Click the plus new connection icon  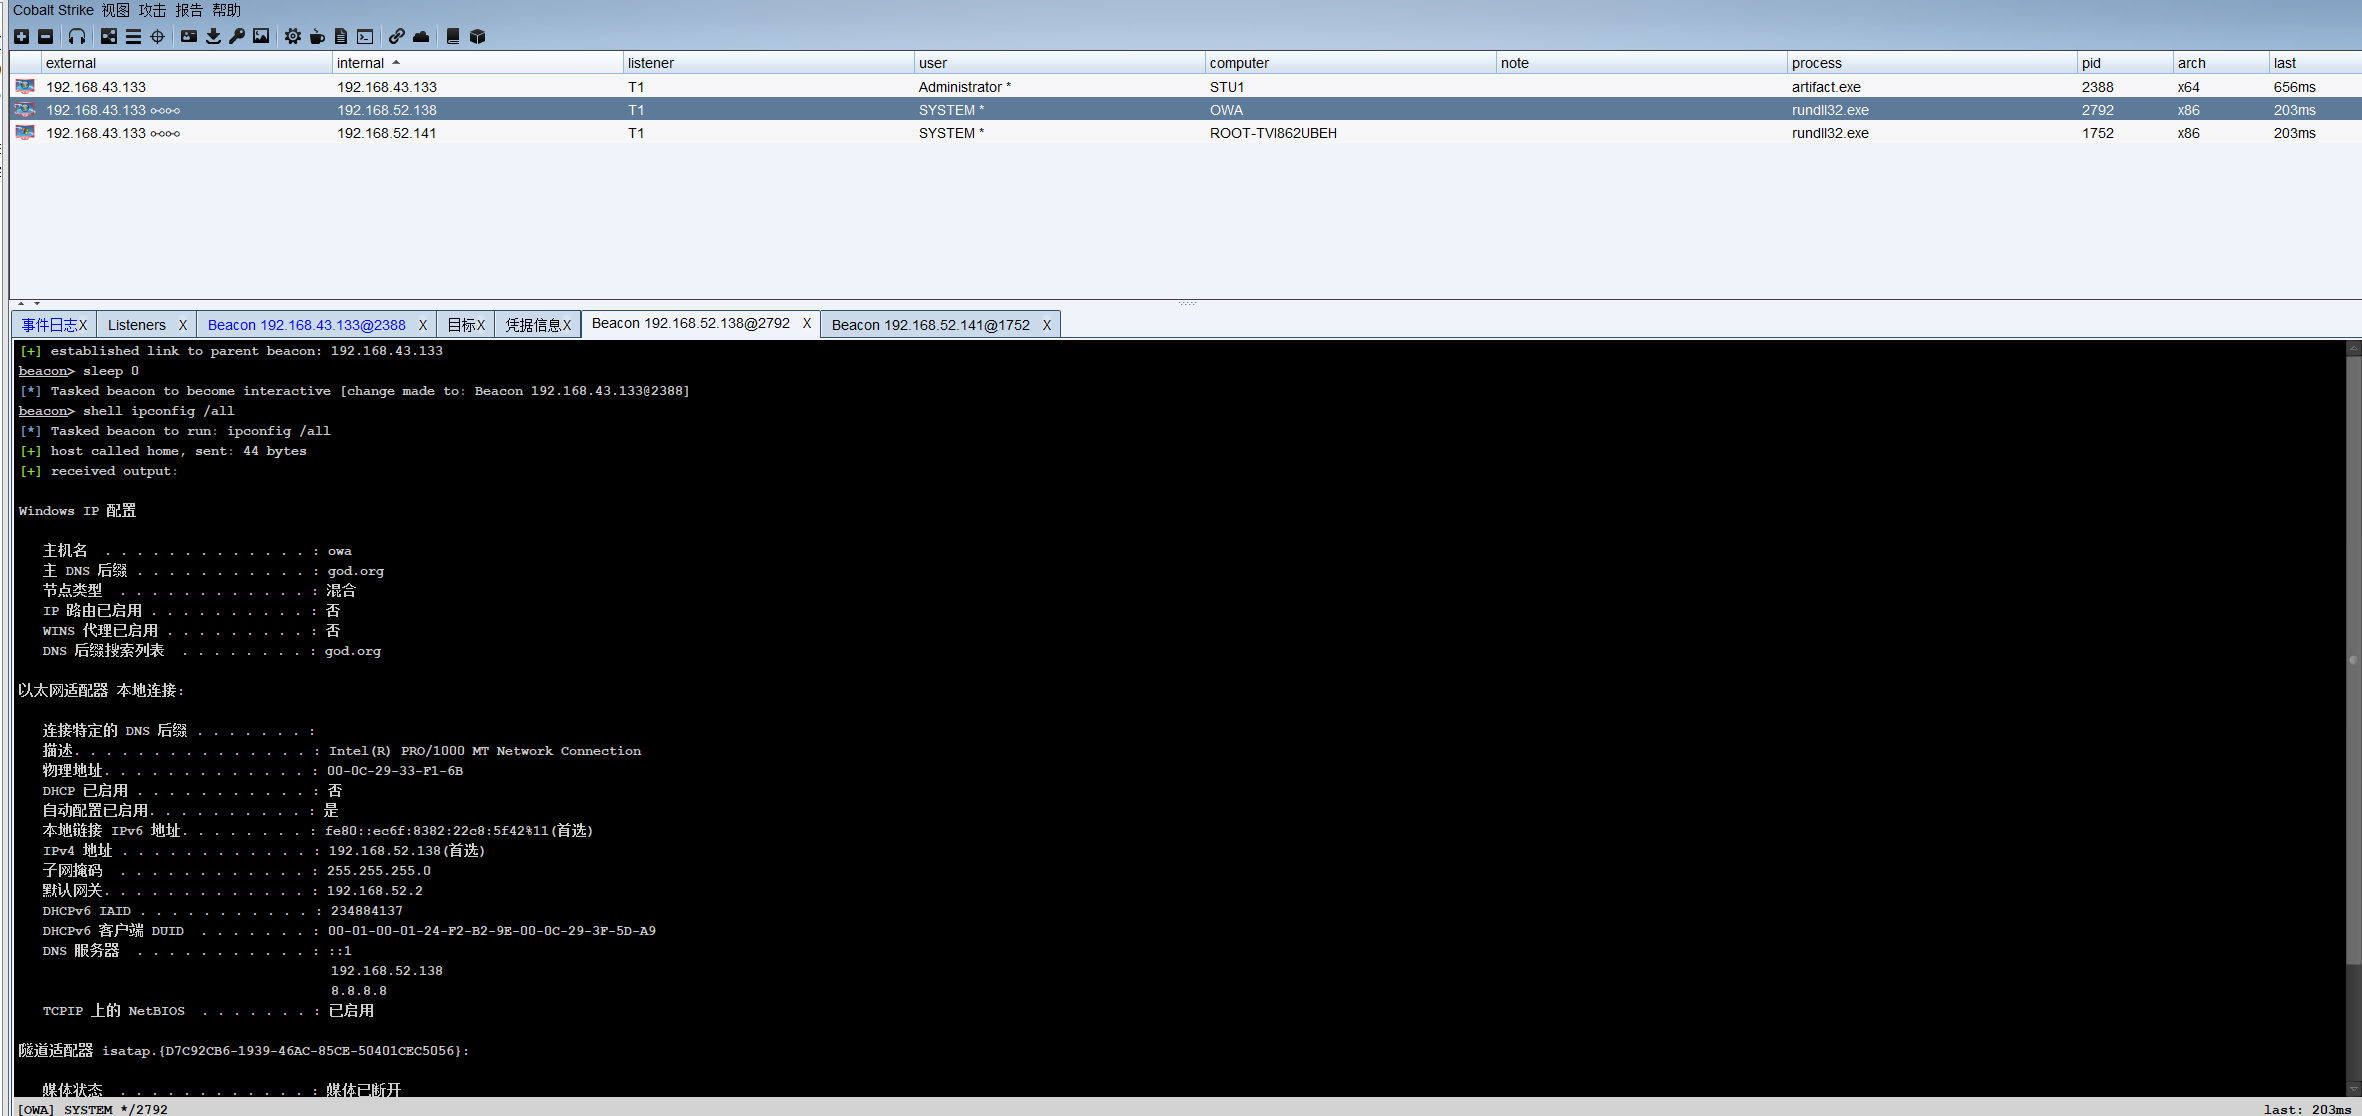[21, 36]
